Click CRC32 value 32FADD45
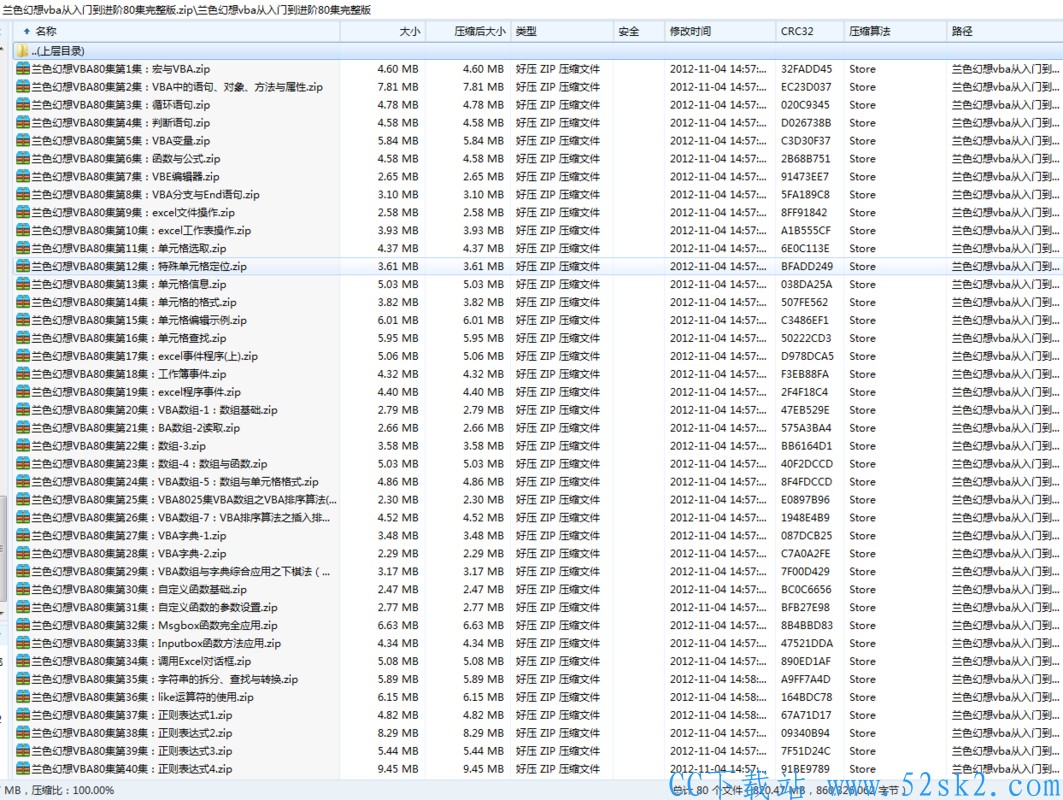1063x800 pixels. coord(805,69)
